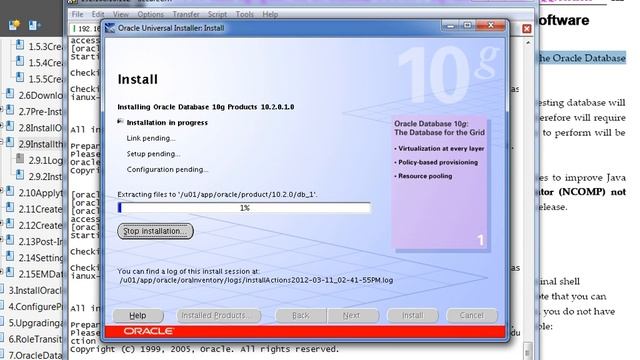Click the bookmark icon for 2.9.2Inst
The width and height of the screenshot is (640, 360).
click(19, 175)
